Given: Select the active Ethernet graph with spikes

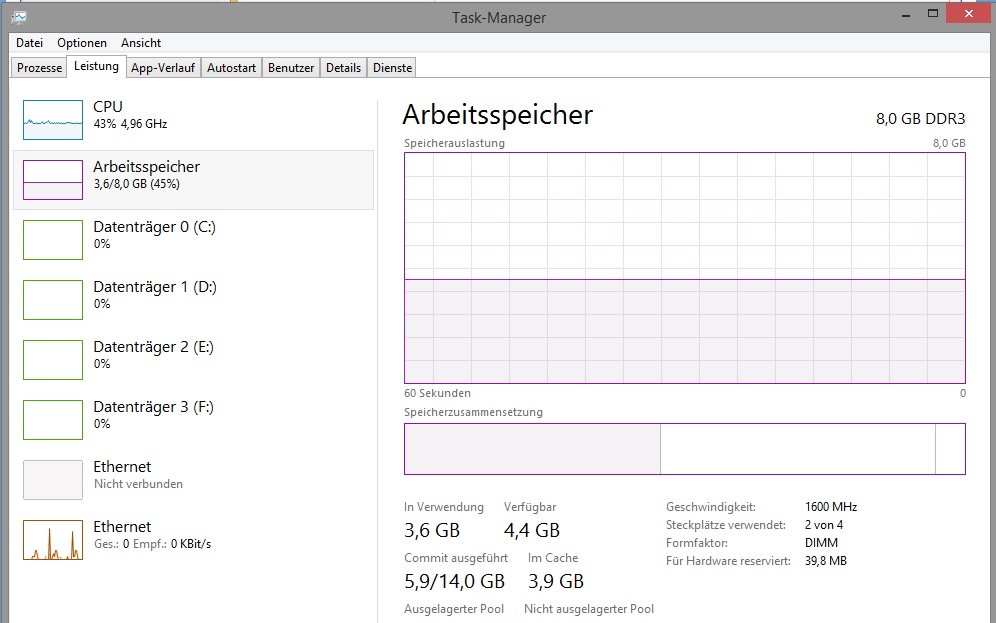Looking at the screenshot, I should tap(53, 540).
